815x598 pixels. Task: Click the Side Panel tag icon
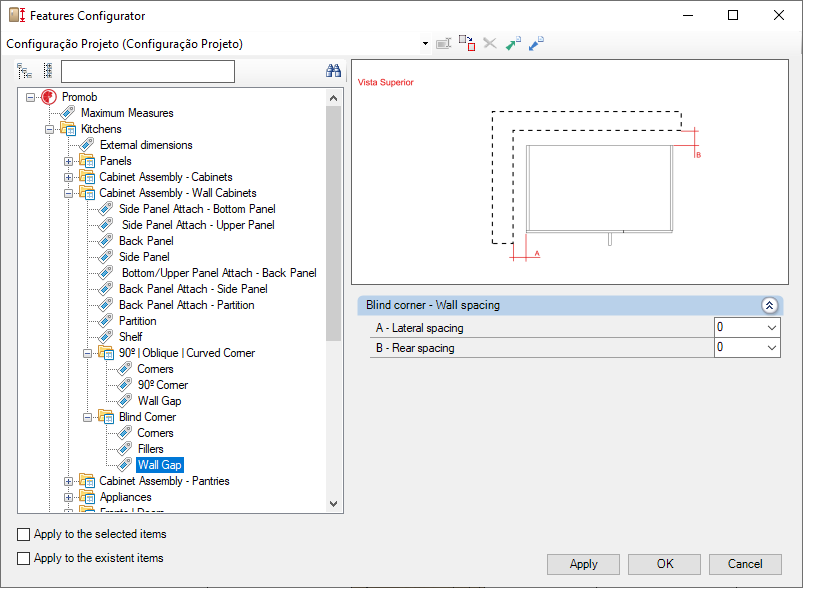pyautogui.click(x=106, y=257)
